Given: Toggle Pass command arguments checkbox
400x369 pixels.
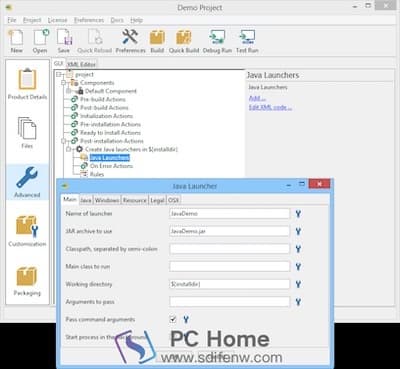Looking at the screenshot, I should (x=173, y=320).
